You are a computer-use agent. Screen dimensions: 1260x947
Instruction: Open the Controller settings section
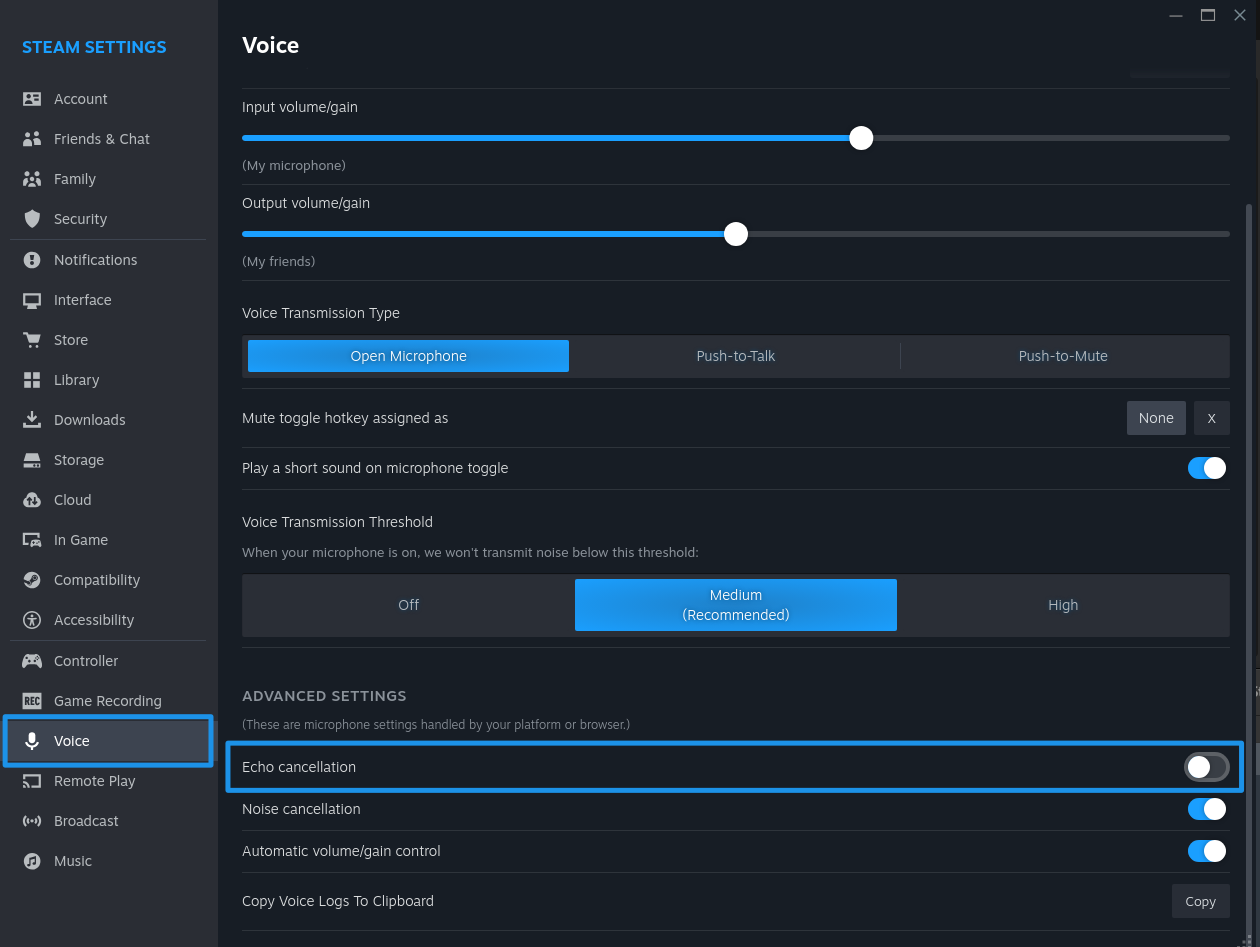coord(108,661)
